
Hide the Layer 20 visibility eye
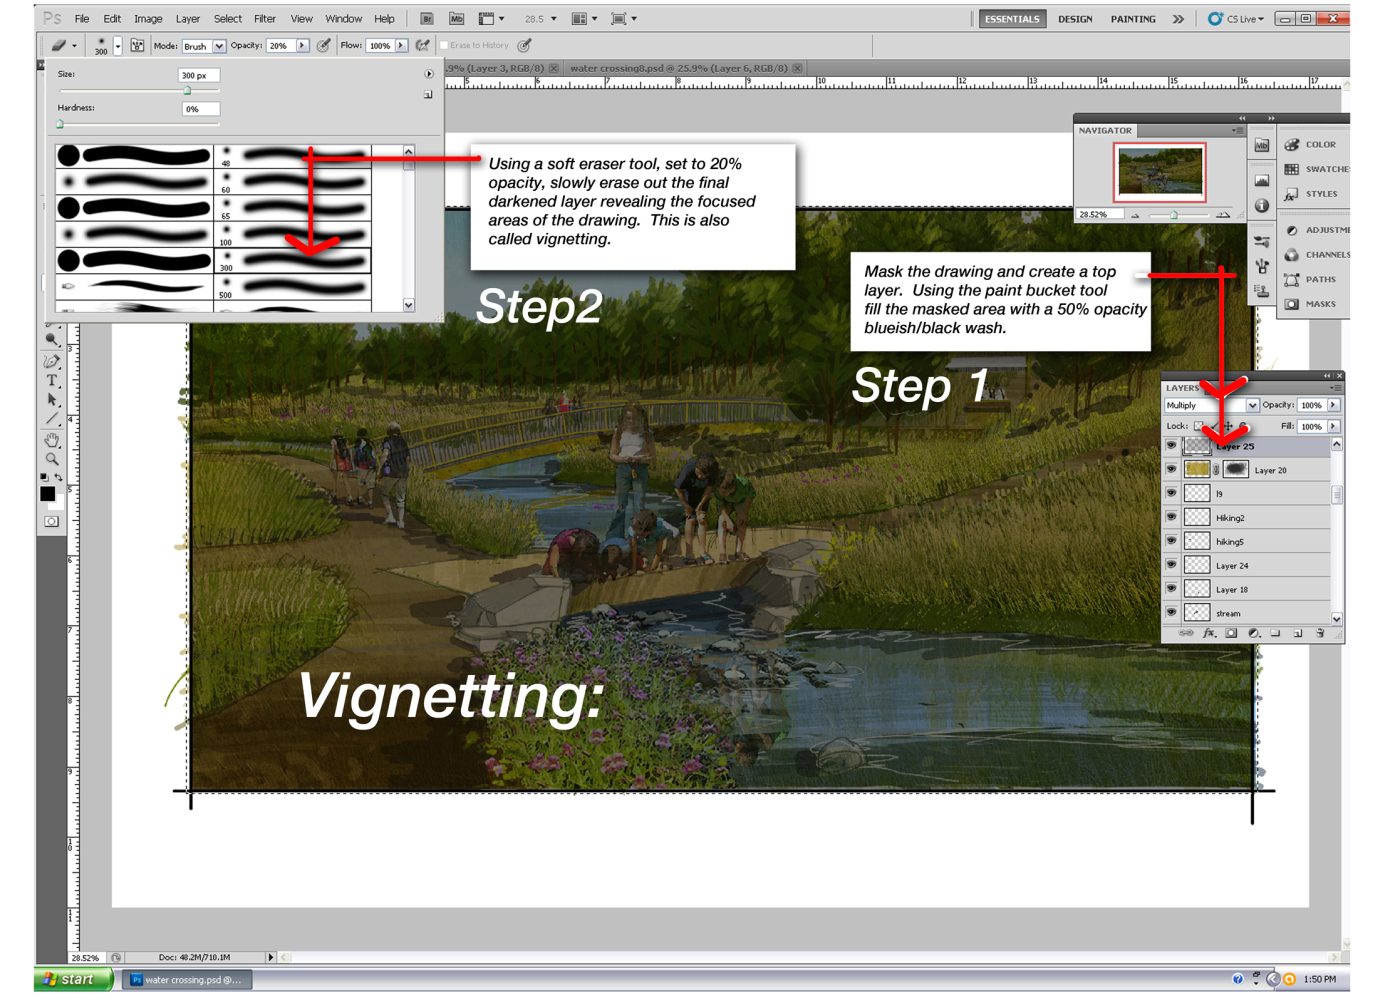tap(1171, 470)
